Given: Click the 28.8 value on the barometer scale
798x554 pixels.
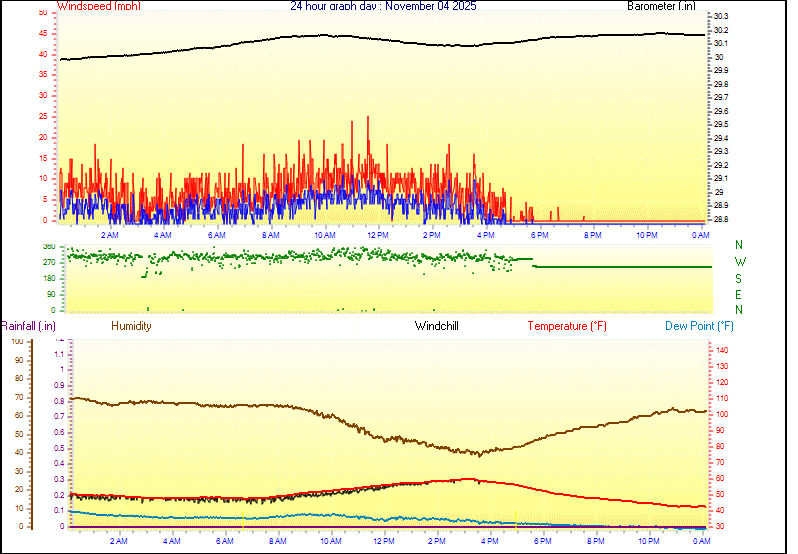Looking at the screenshot, I should (721, 219).
